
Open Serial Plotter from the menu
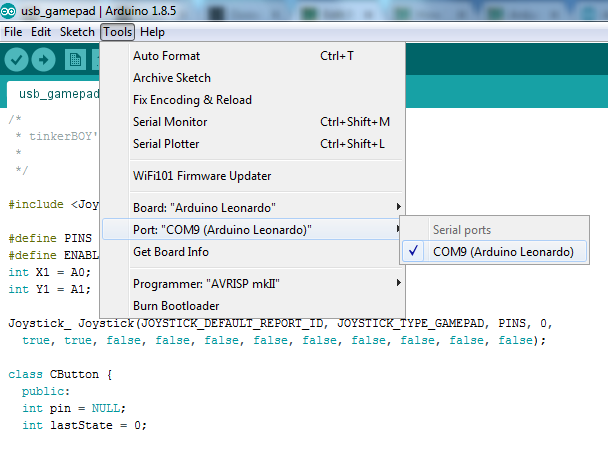click(x=252, y=144)
